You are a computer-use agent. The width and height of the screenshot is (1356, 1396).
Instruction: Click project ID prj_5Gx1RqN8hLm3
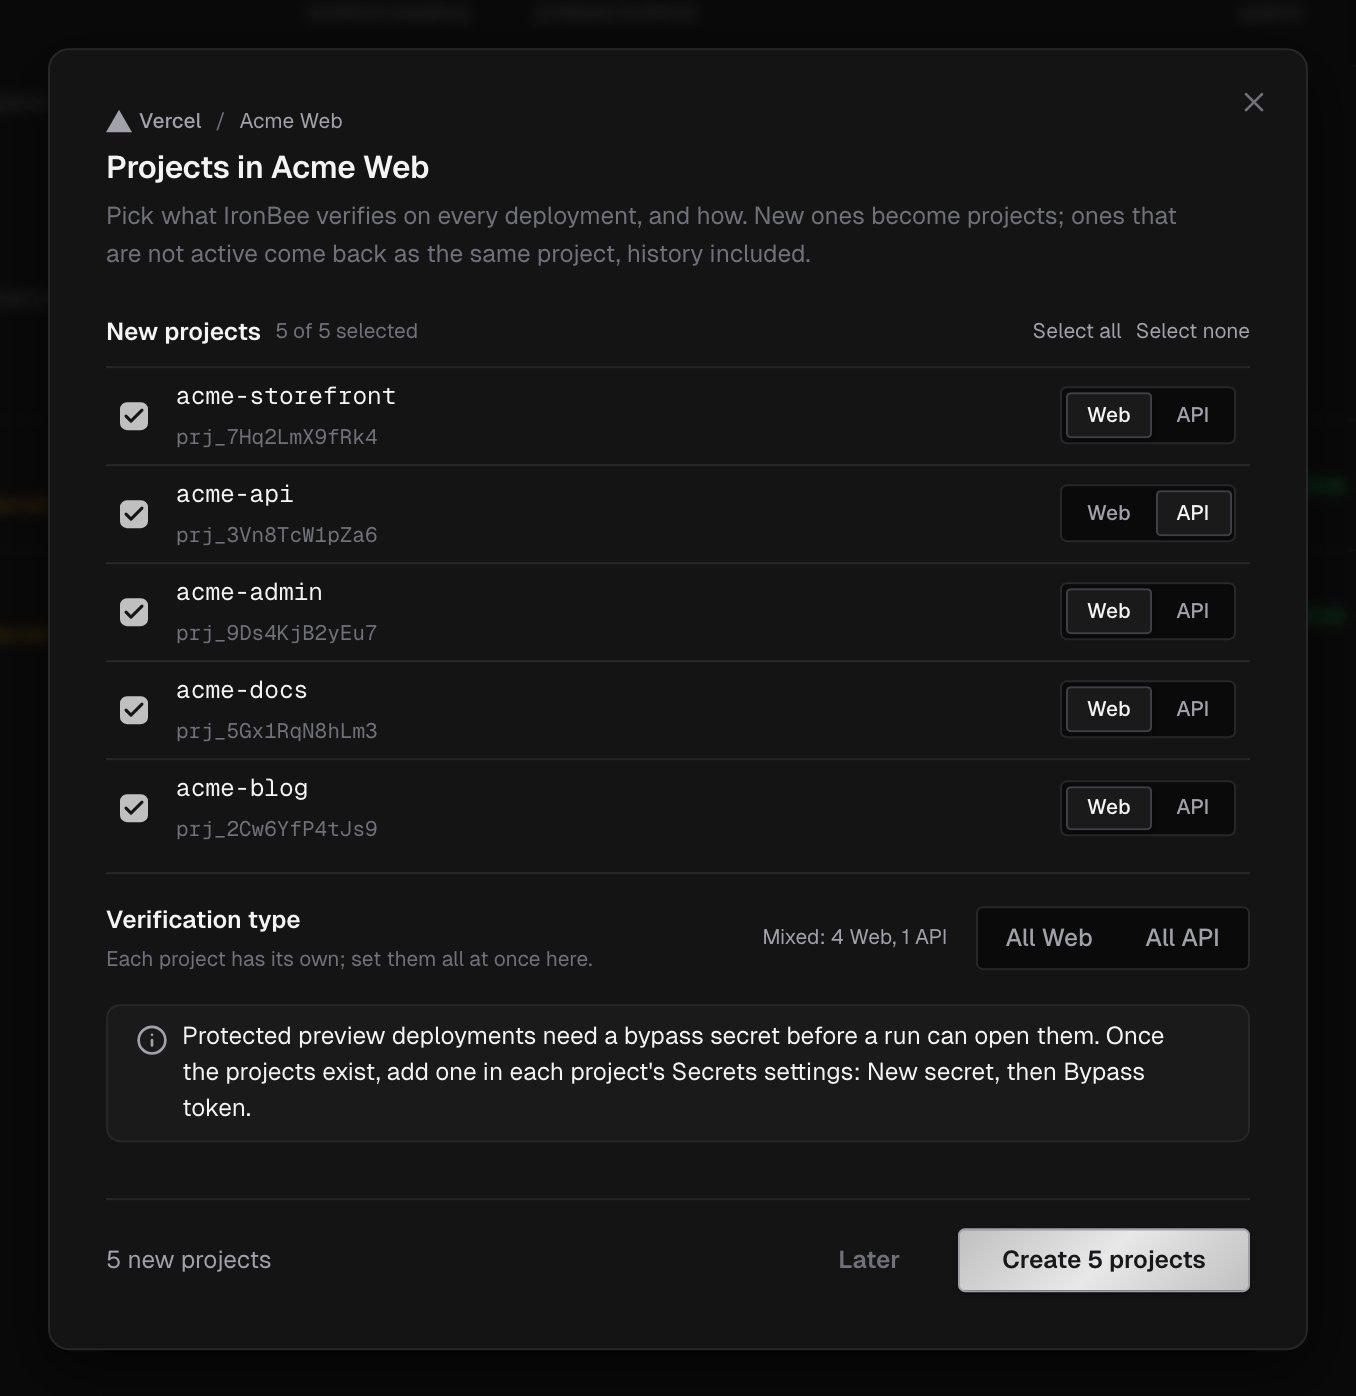coord(277,731)
